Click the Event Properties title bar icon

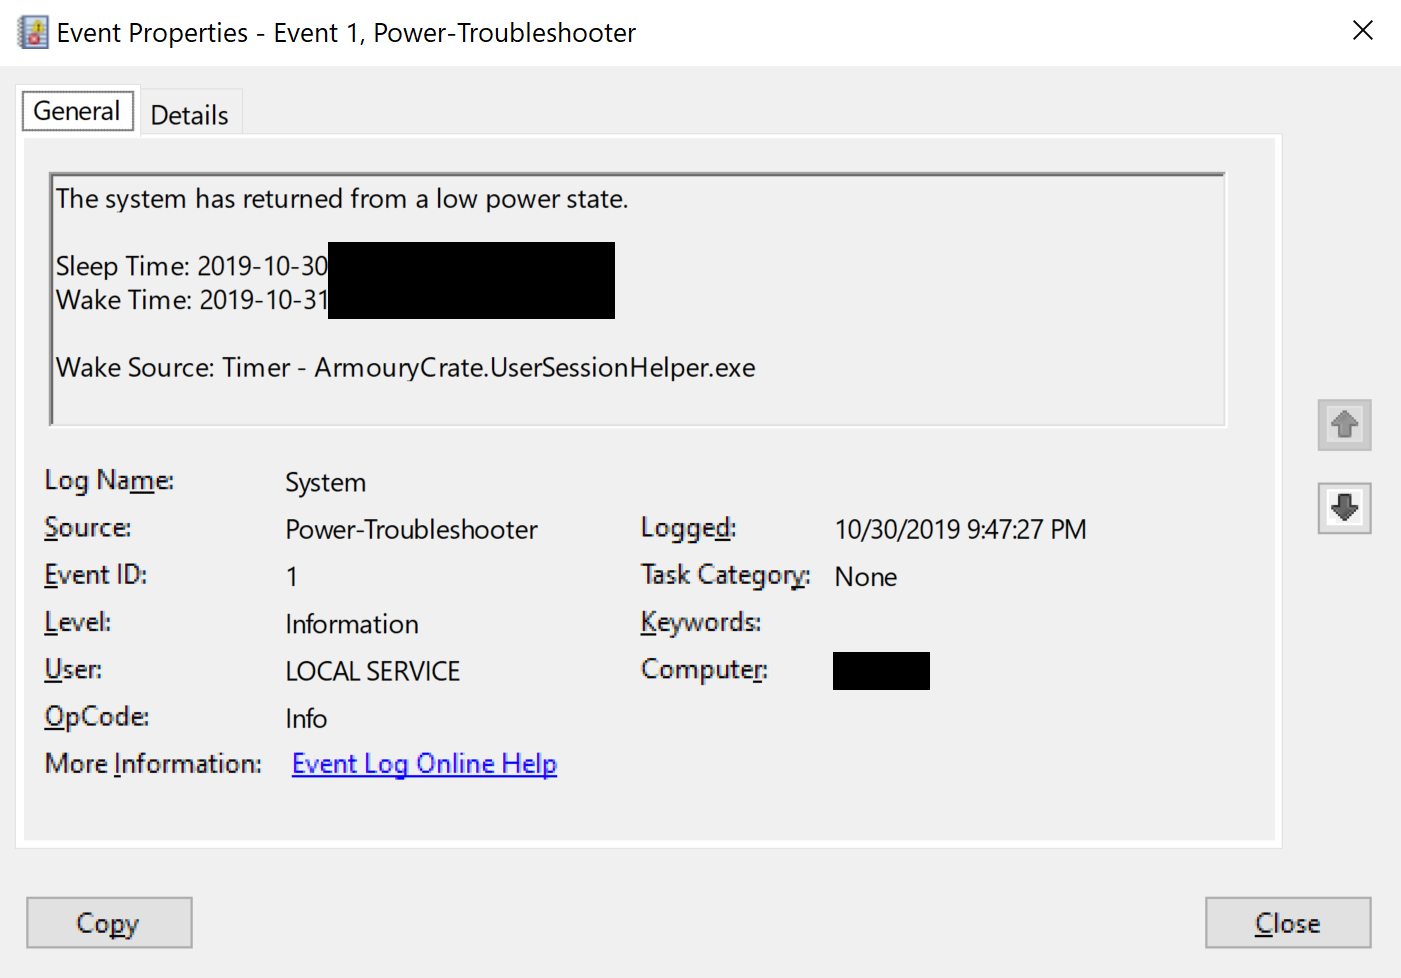(x=33, y=33)
